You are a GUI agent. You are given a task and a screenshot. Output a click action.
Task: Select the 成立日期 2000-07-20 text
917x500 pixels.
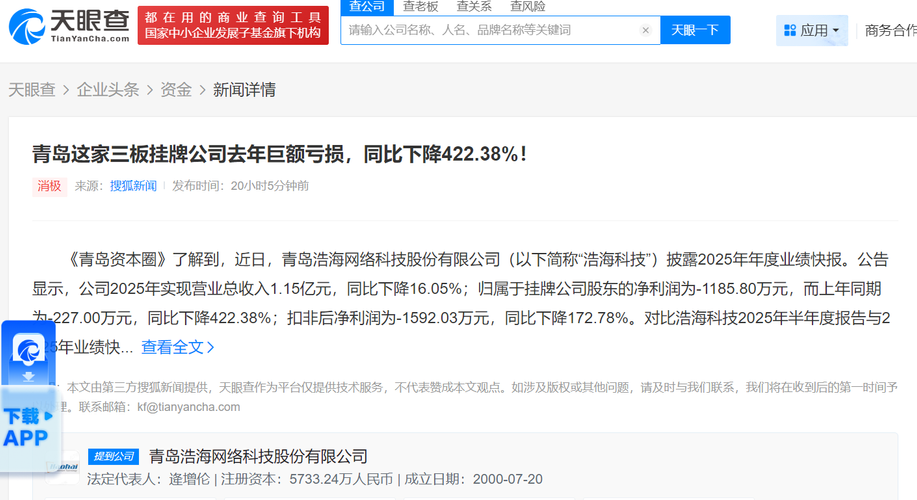point(473,480)
